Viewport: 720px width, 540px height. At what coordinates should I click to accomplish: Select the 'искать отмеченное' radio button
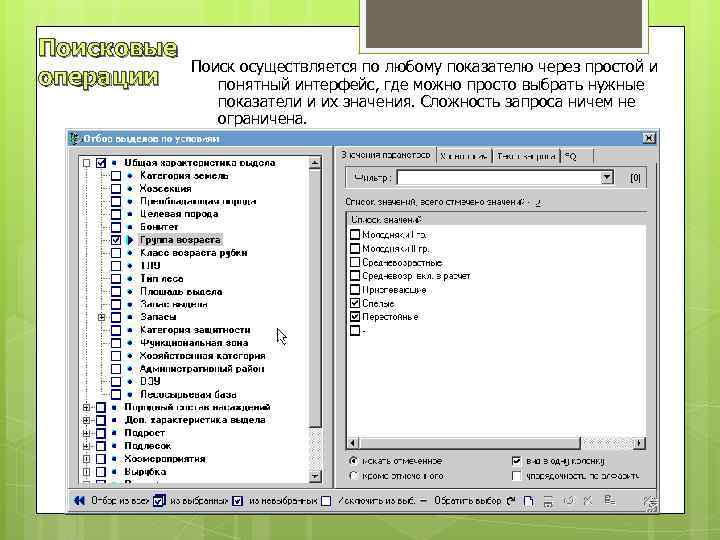(354, 461)
